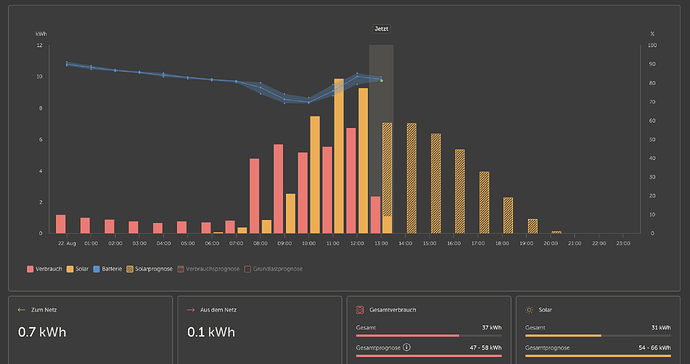The height and width of the screenshot is (364, 690).
Task: Click the 47 - 58 kWh forecast value
Action: point(485,348)
